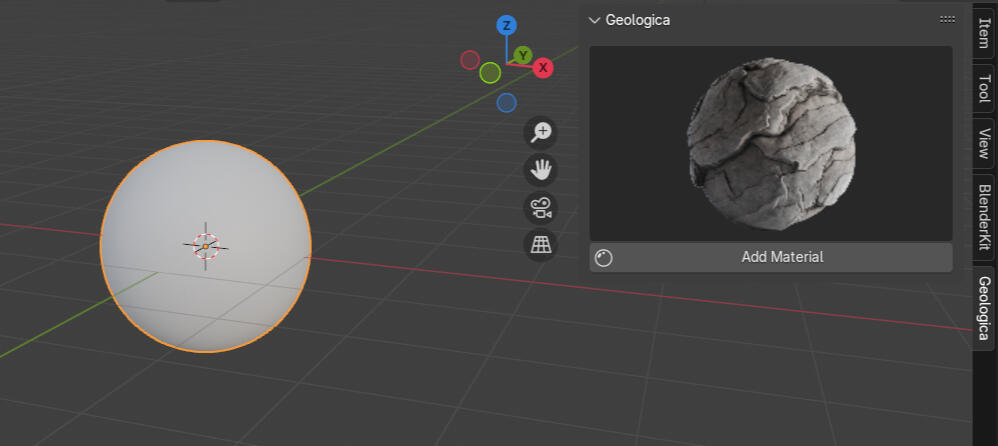Click the zoom magnifier viewport icon
This screenshot has width=998, height=446.
(x=541, y=132)
